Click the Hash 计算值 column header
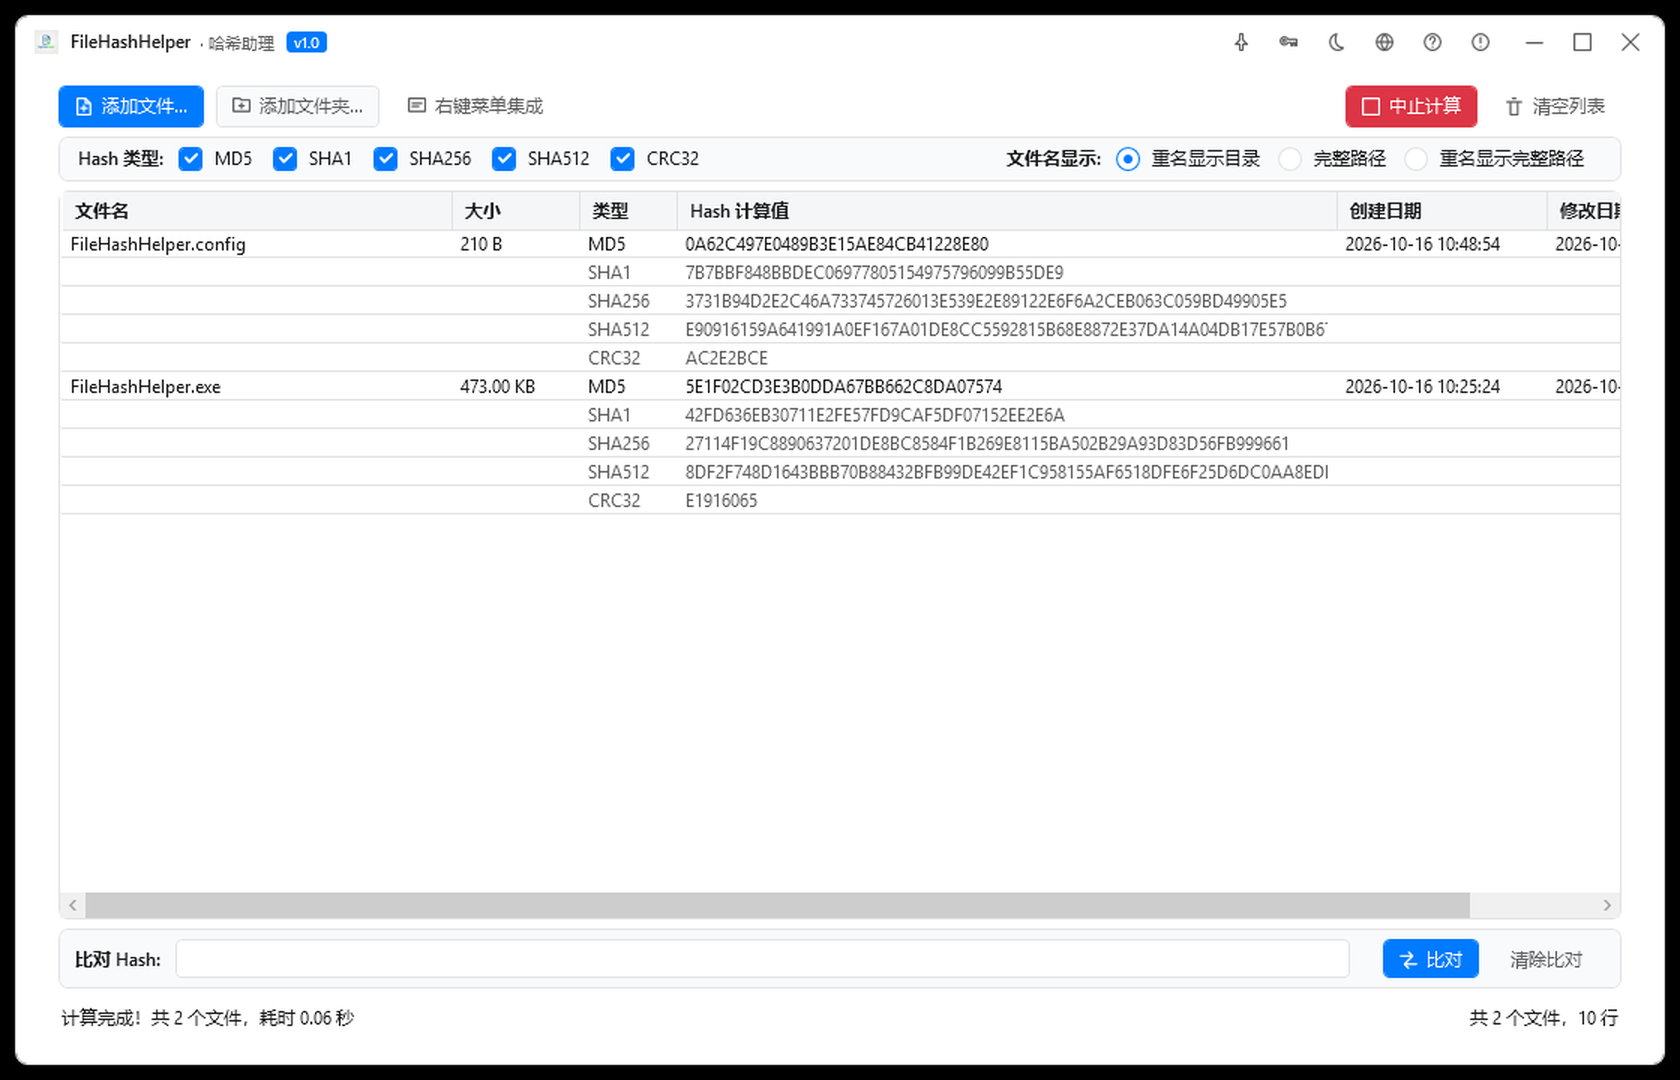Viewport: 1680px width, 1080px height. click(x=1007, y=211)
